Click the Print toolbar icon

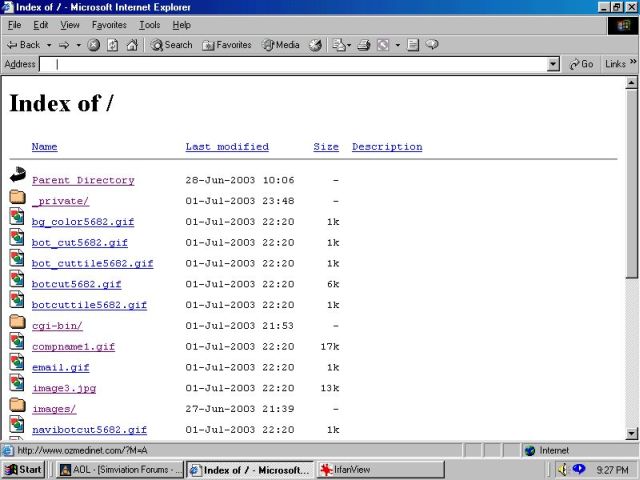(364, 45)
